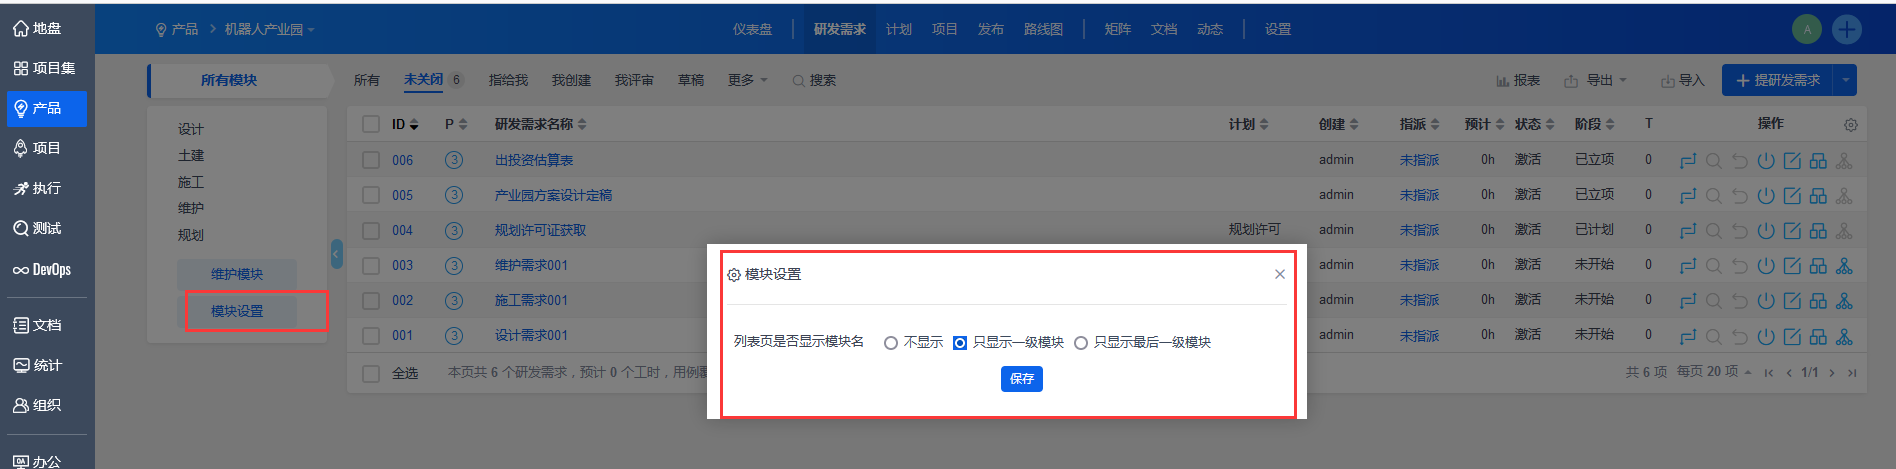This screenshot has height=469, width=1896.
Task: Expand the 更多 dropdown filter
Action: click(747, 80)
